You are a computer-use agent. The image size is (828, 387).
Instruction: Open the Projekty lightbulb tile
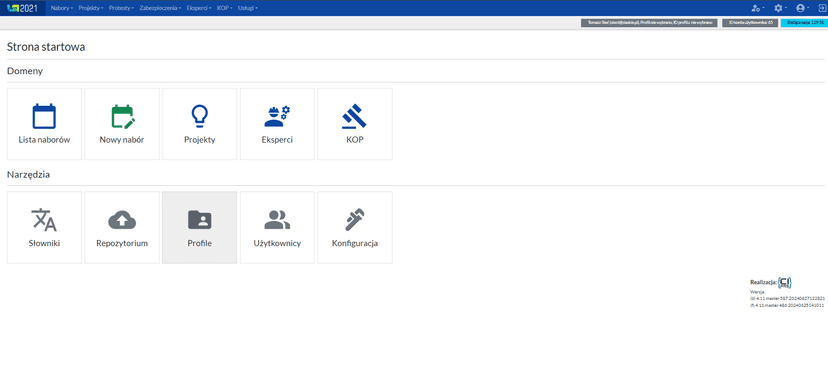point(200,124)
